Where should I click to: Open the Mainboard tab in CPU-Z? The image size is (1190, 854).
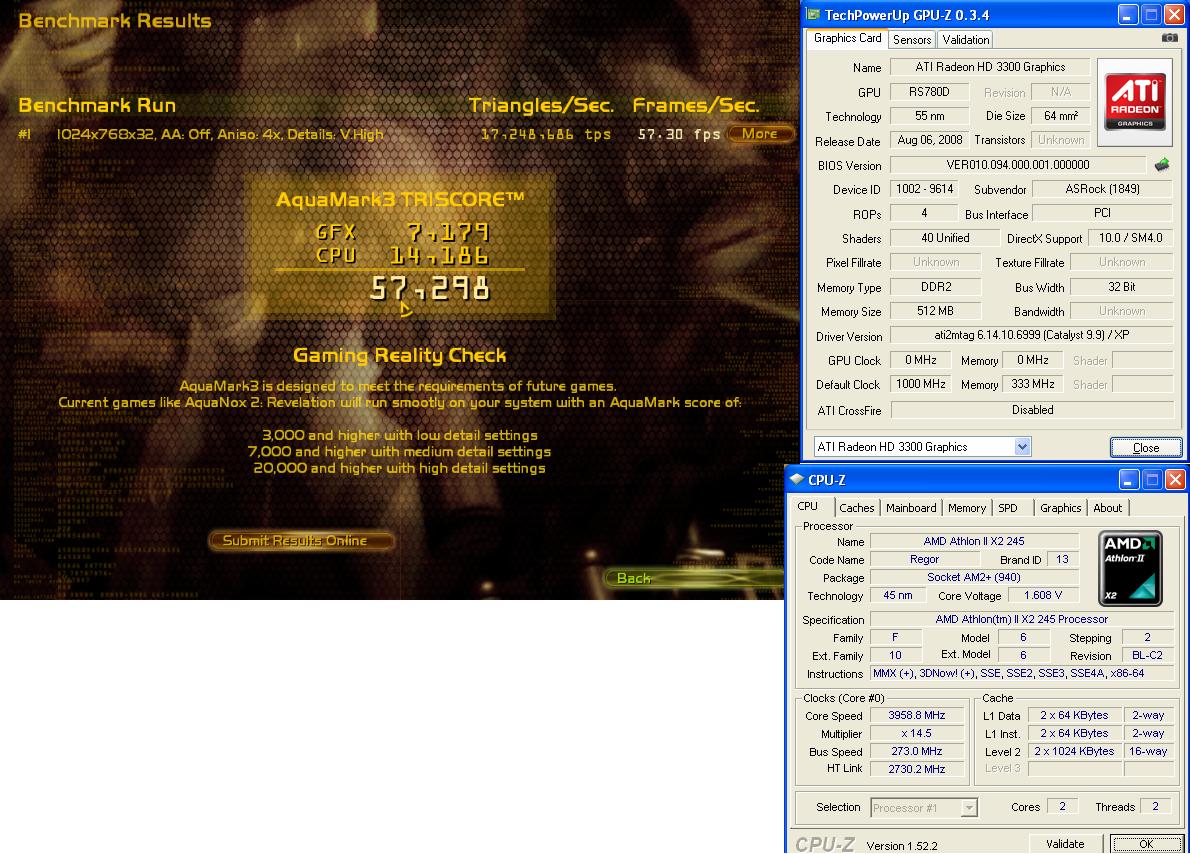coord(911,508)
